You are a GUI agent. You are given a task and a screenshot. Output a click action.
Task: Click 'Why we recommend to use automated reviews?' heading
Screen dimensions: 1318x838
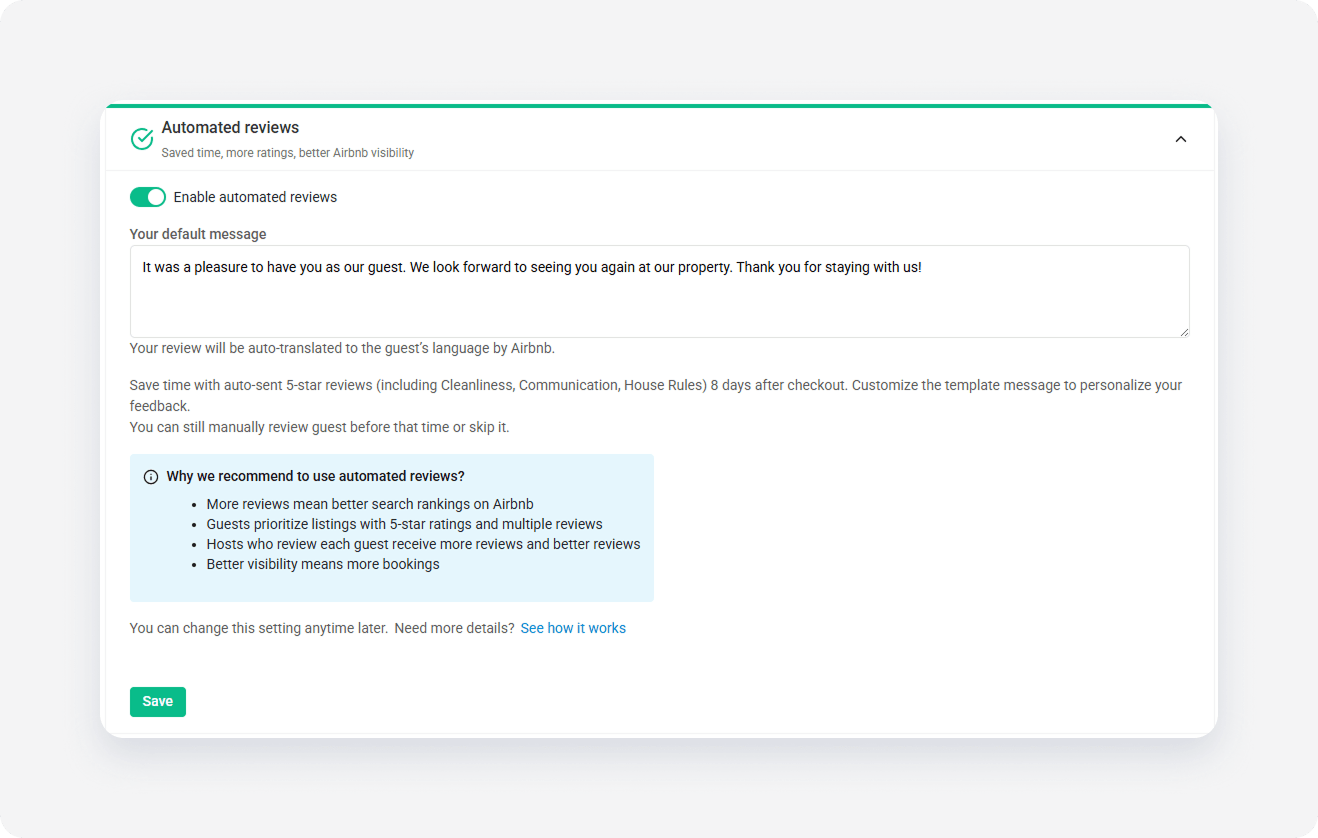click(x=316, y=476)
